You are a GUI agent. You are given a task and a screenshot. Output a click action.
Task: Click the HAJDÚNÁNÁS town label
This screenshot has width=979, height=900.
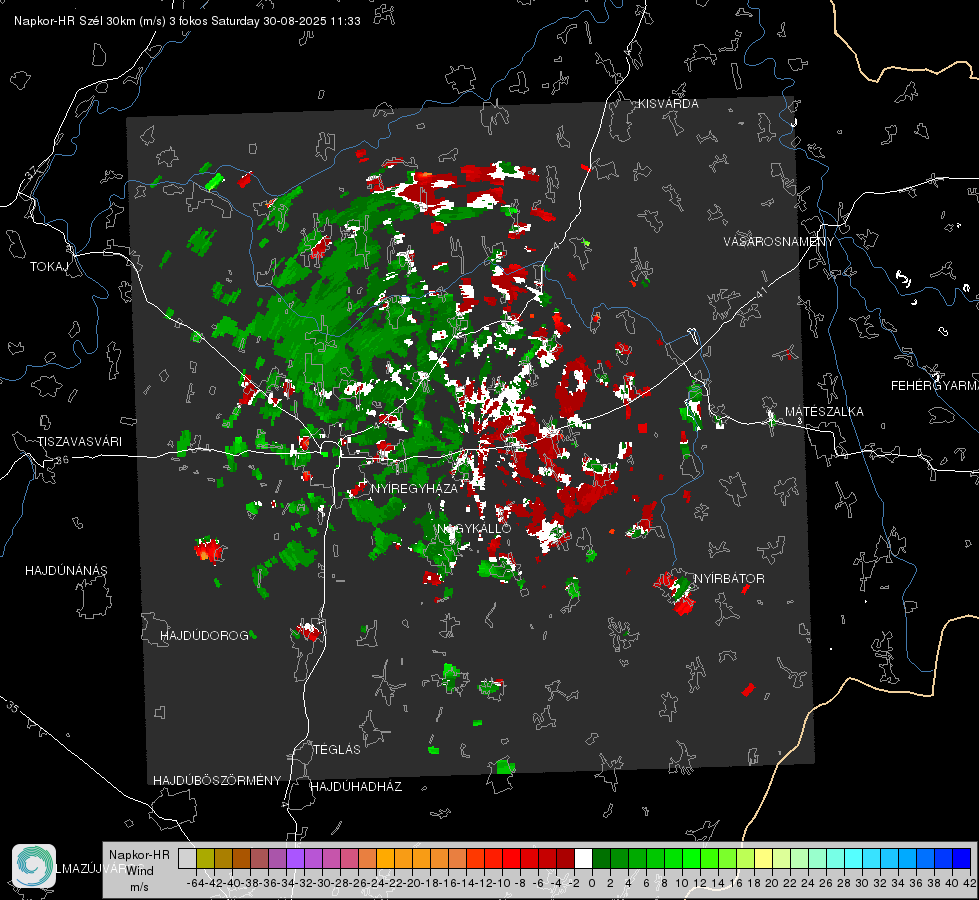click(x=66, y=570)
